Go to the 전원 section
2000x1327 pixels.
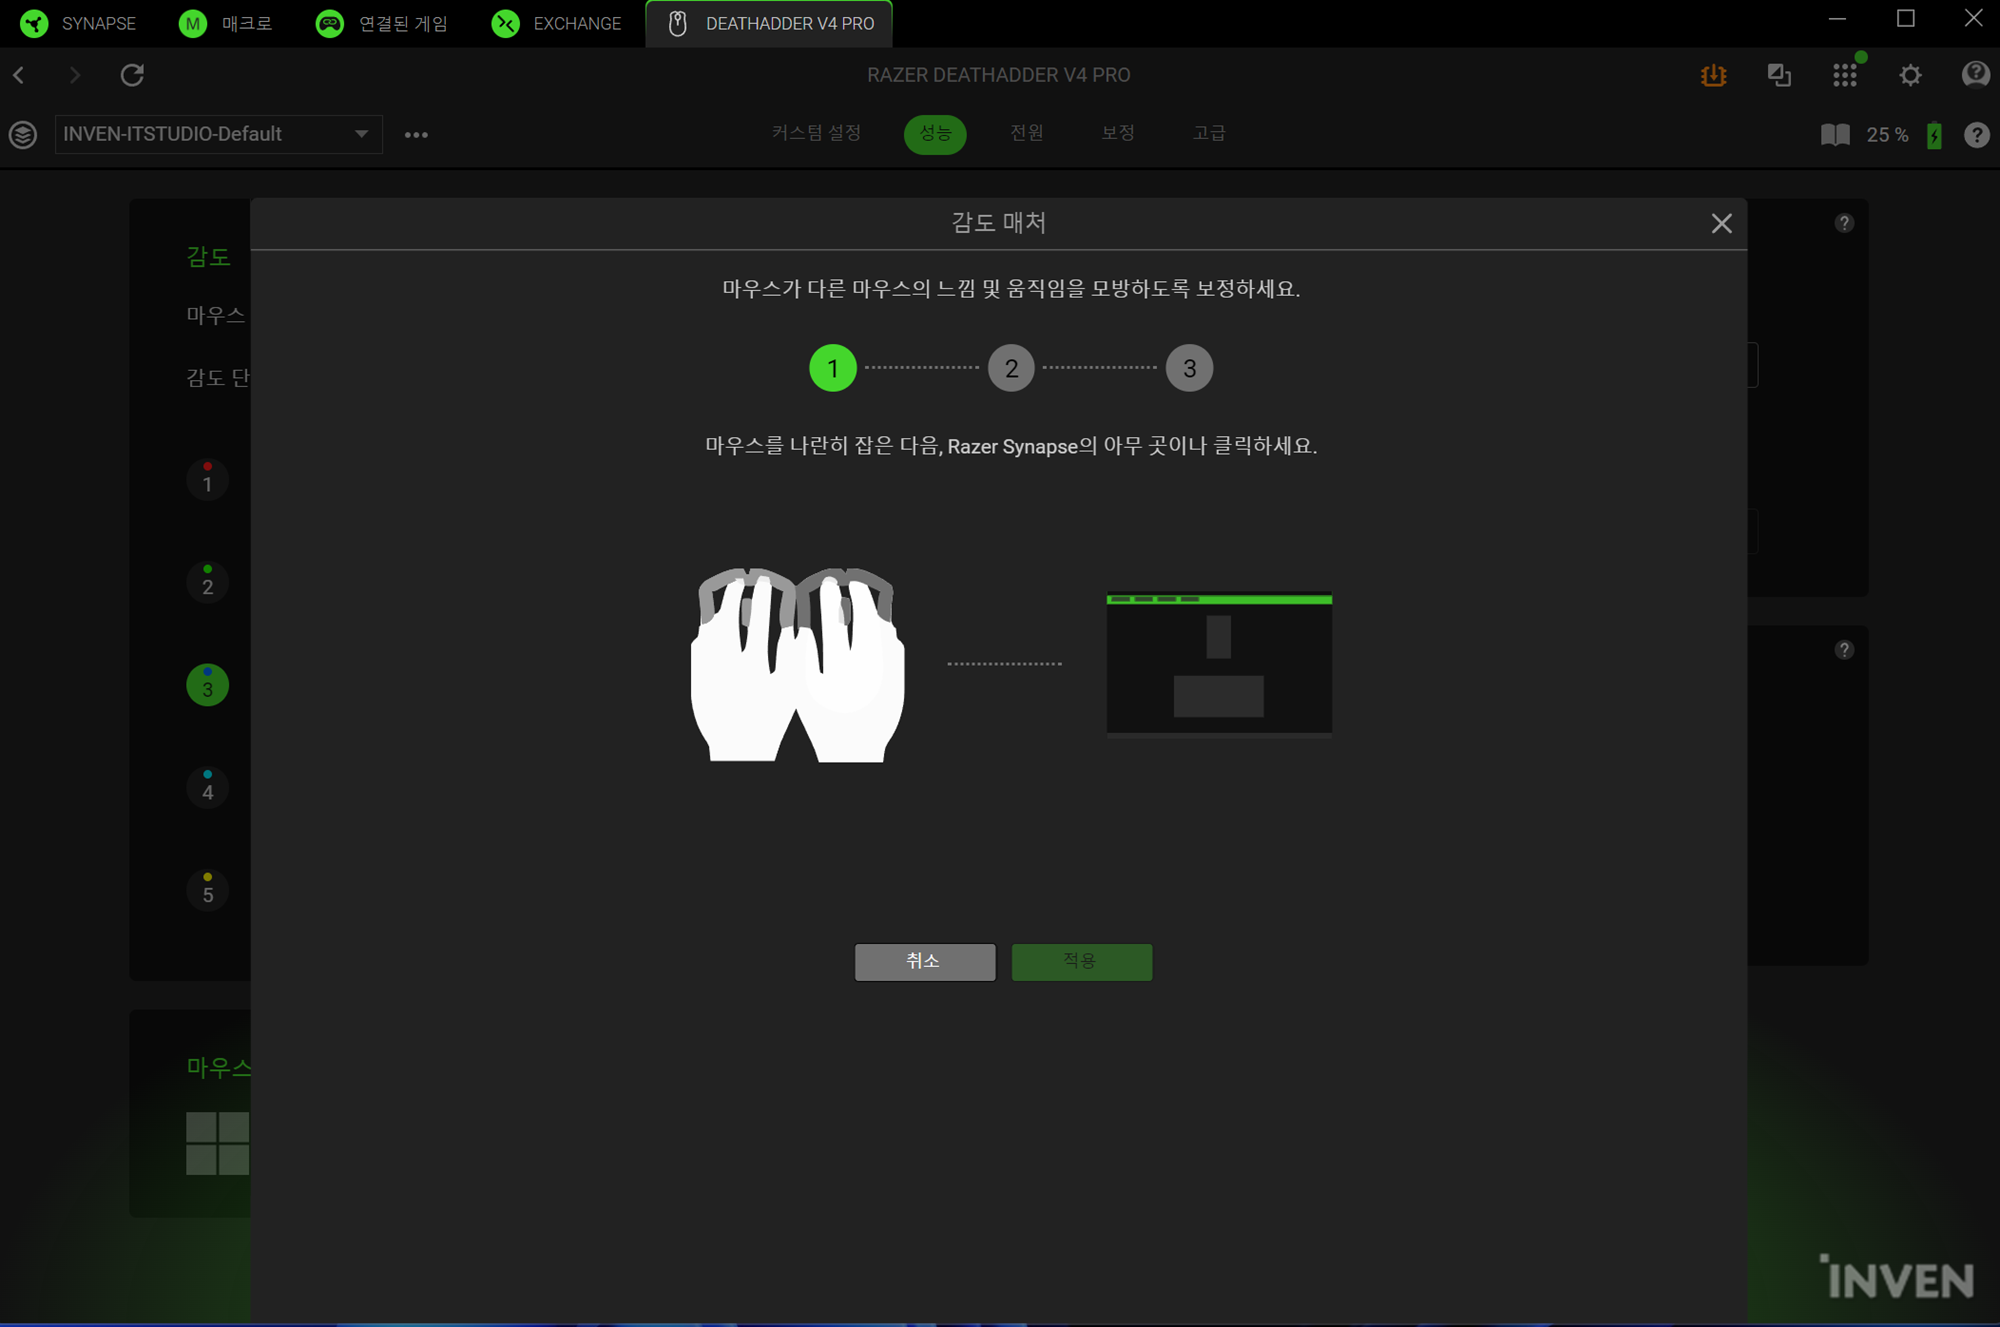(x=1027, y=133)
